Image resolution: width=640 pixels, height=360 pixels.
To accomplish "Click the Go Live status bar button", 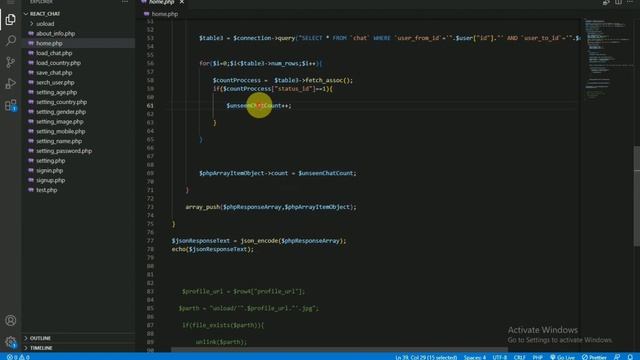I will tap(562, 357).
